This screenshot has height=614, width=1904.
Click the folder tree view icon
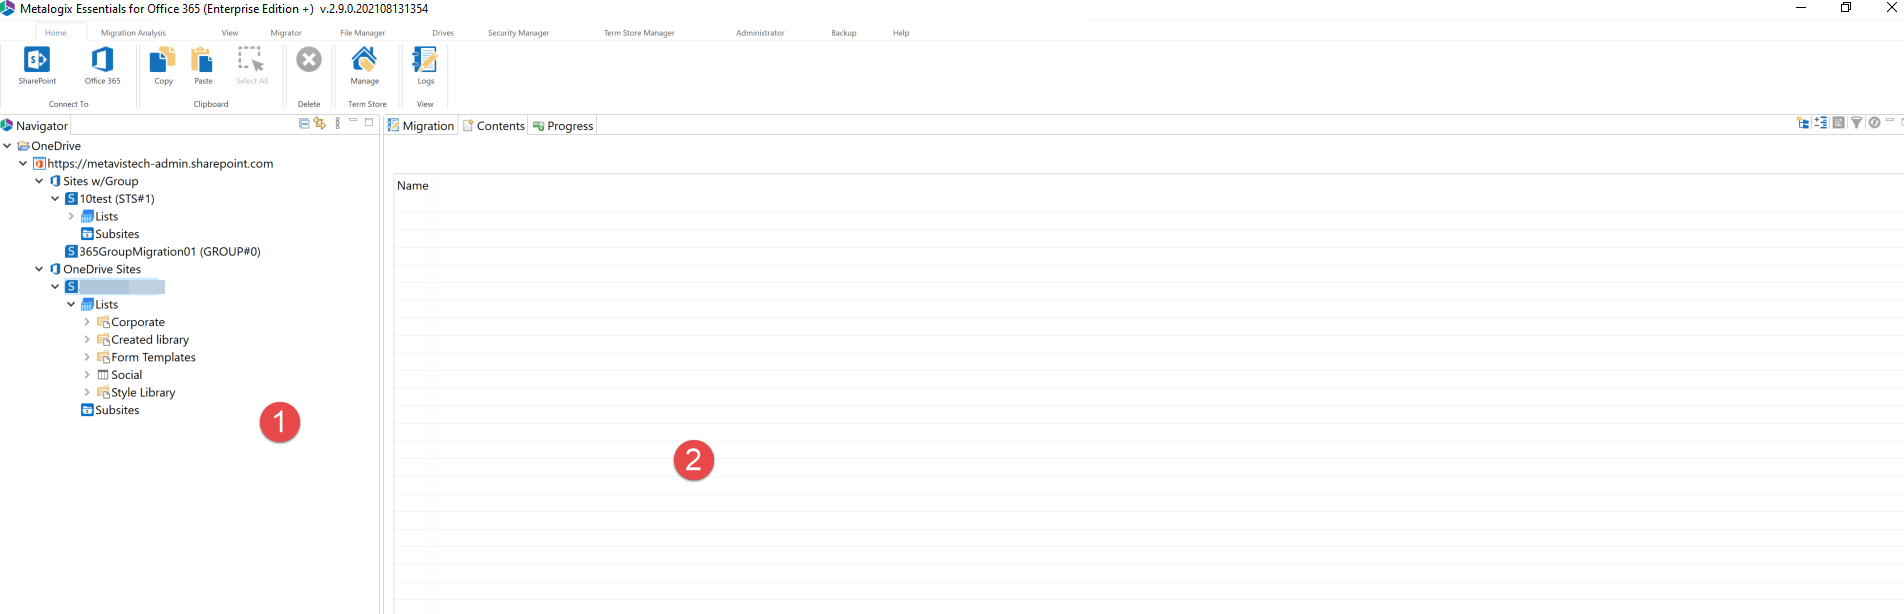(x=1803, y=123)
